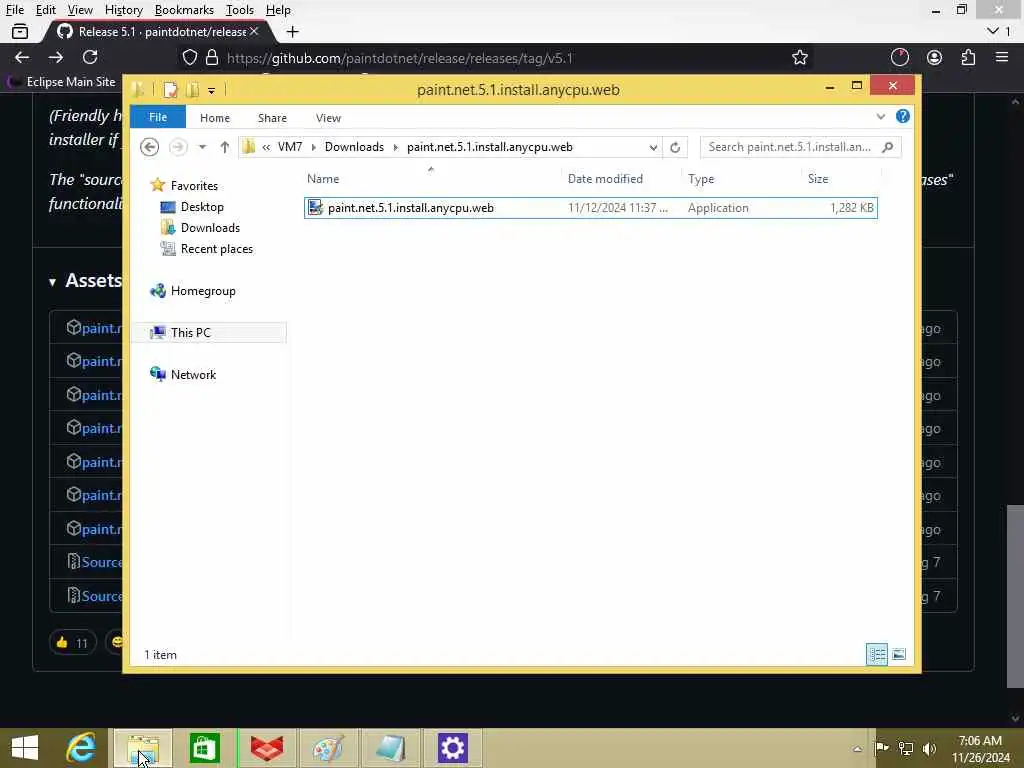Open Downloads in navigation pane
1024x768 pixels.
[x=210, y=228]
